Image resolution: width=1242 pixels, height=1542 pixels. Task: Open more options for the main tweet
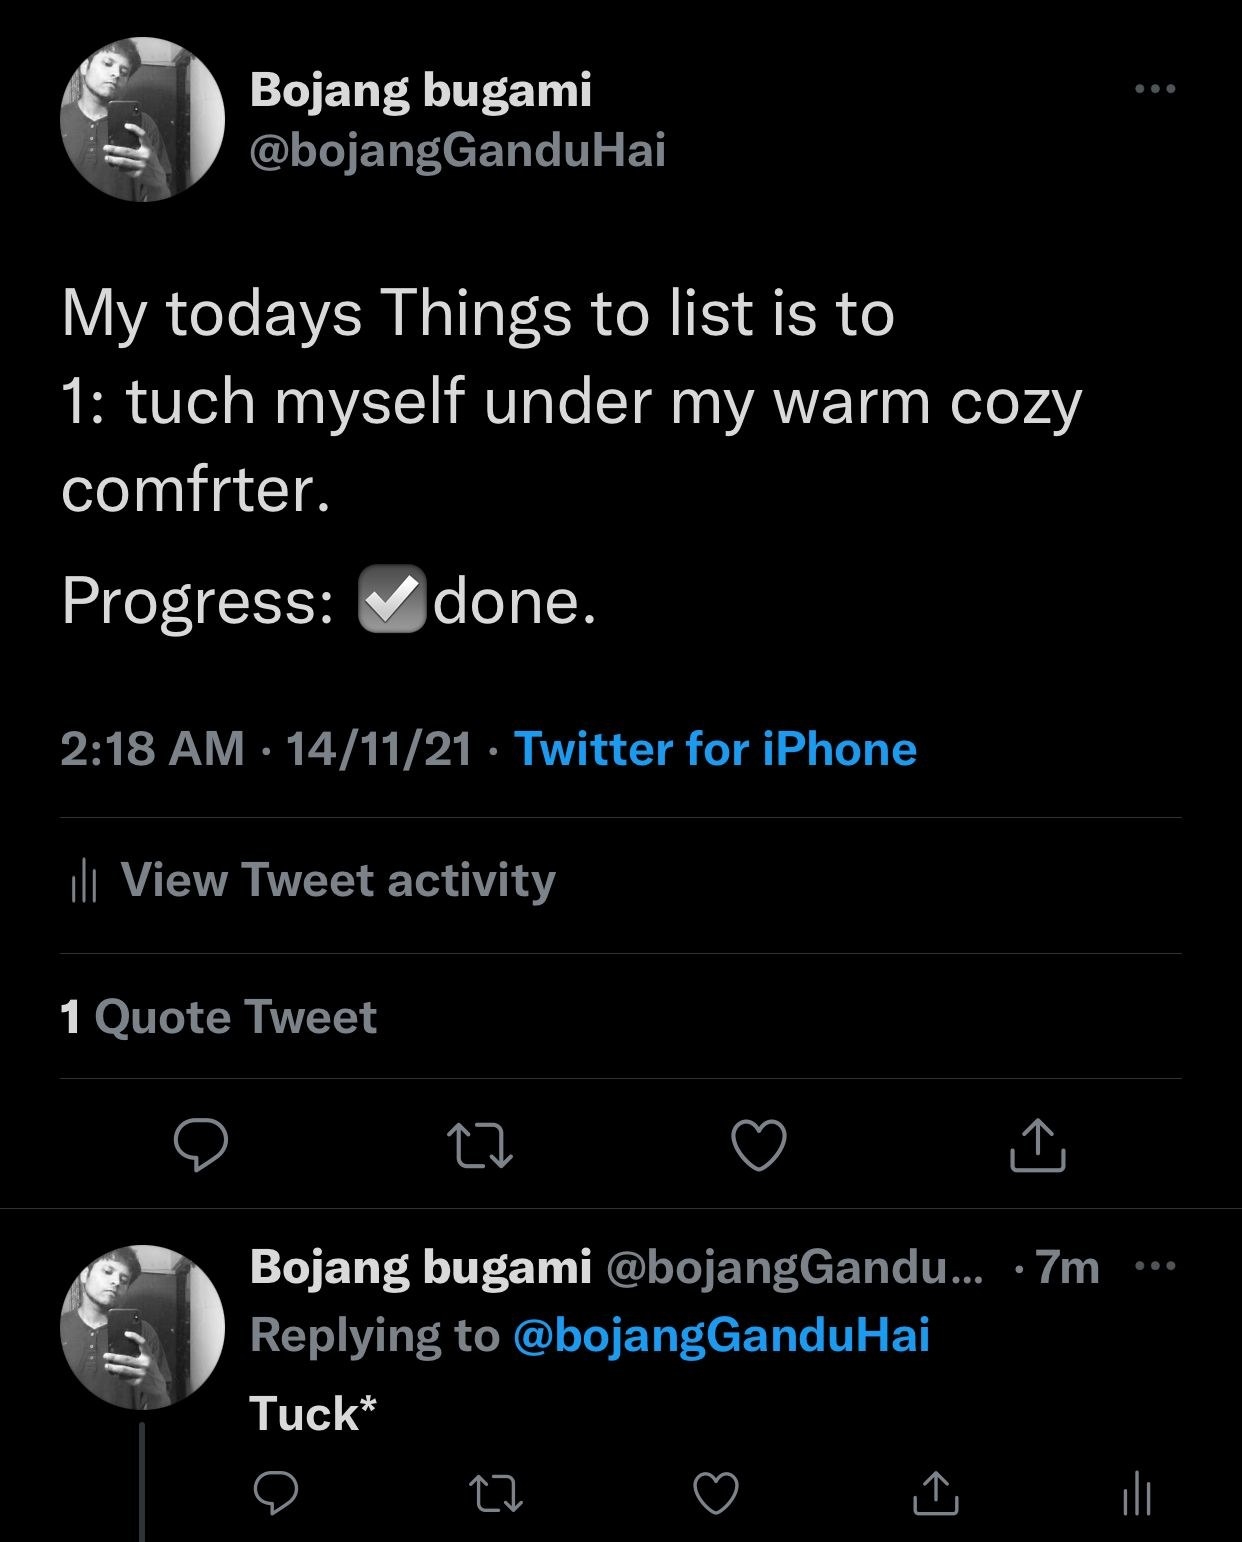pyautogui.click(x=1155, y=90)
